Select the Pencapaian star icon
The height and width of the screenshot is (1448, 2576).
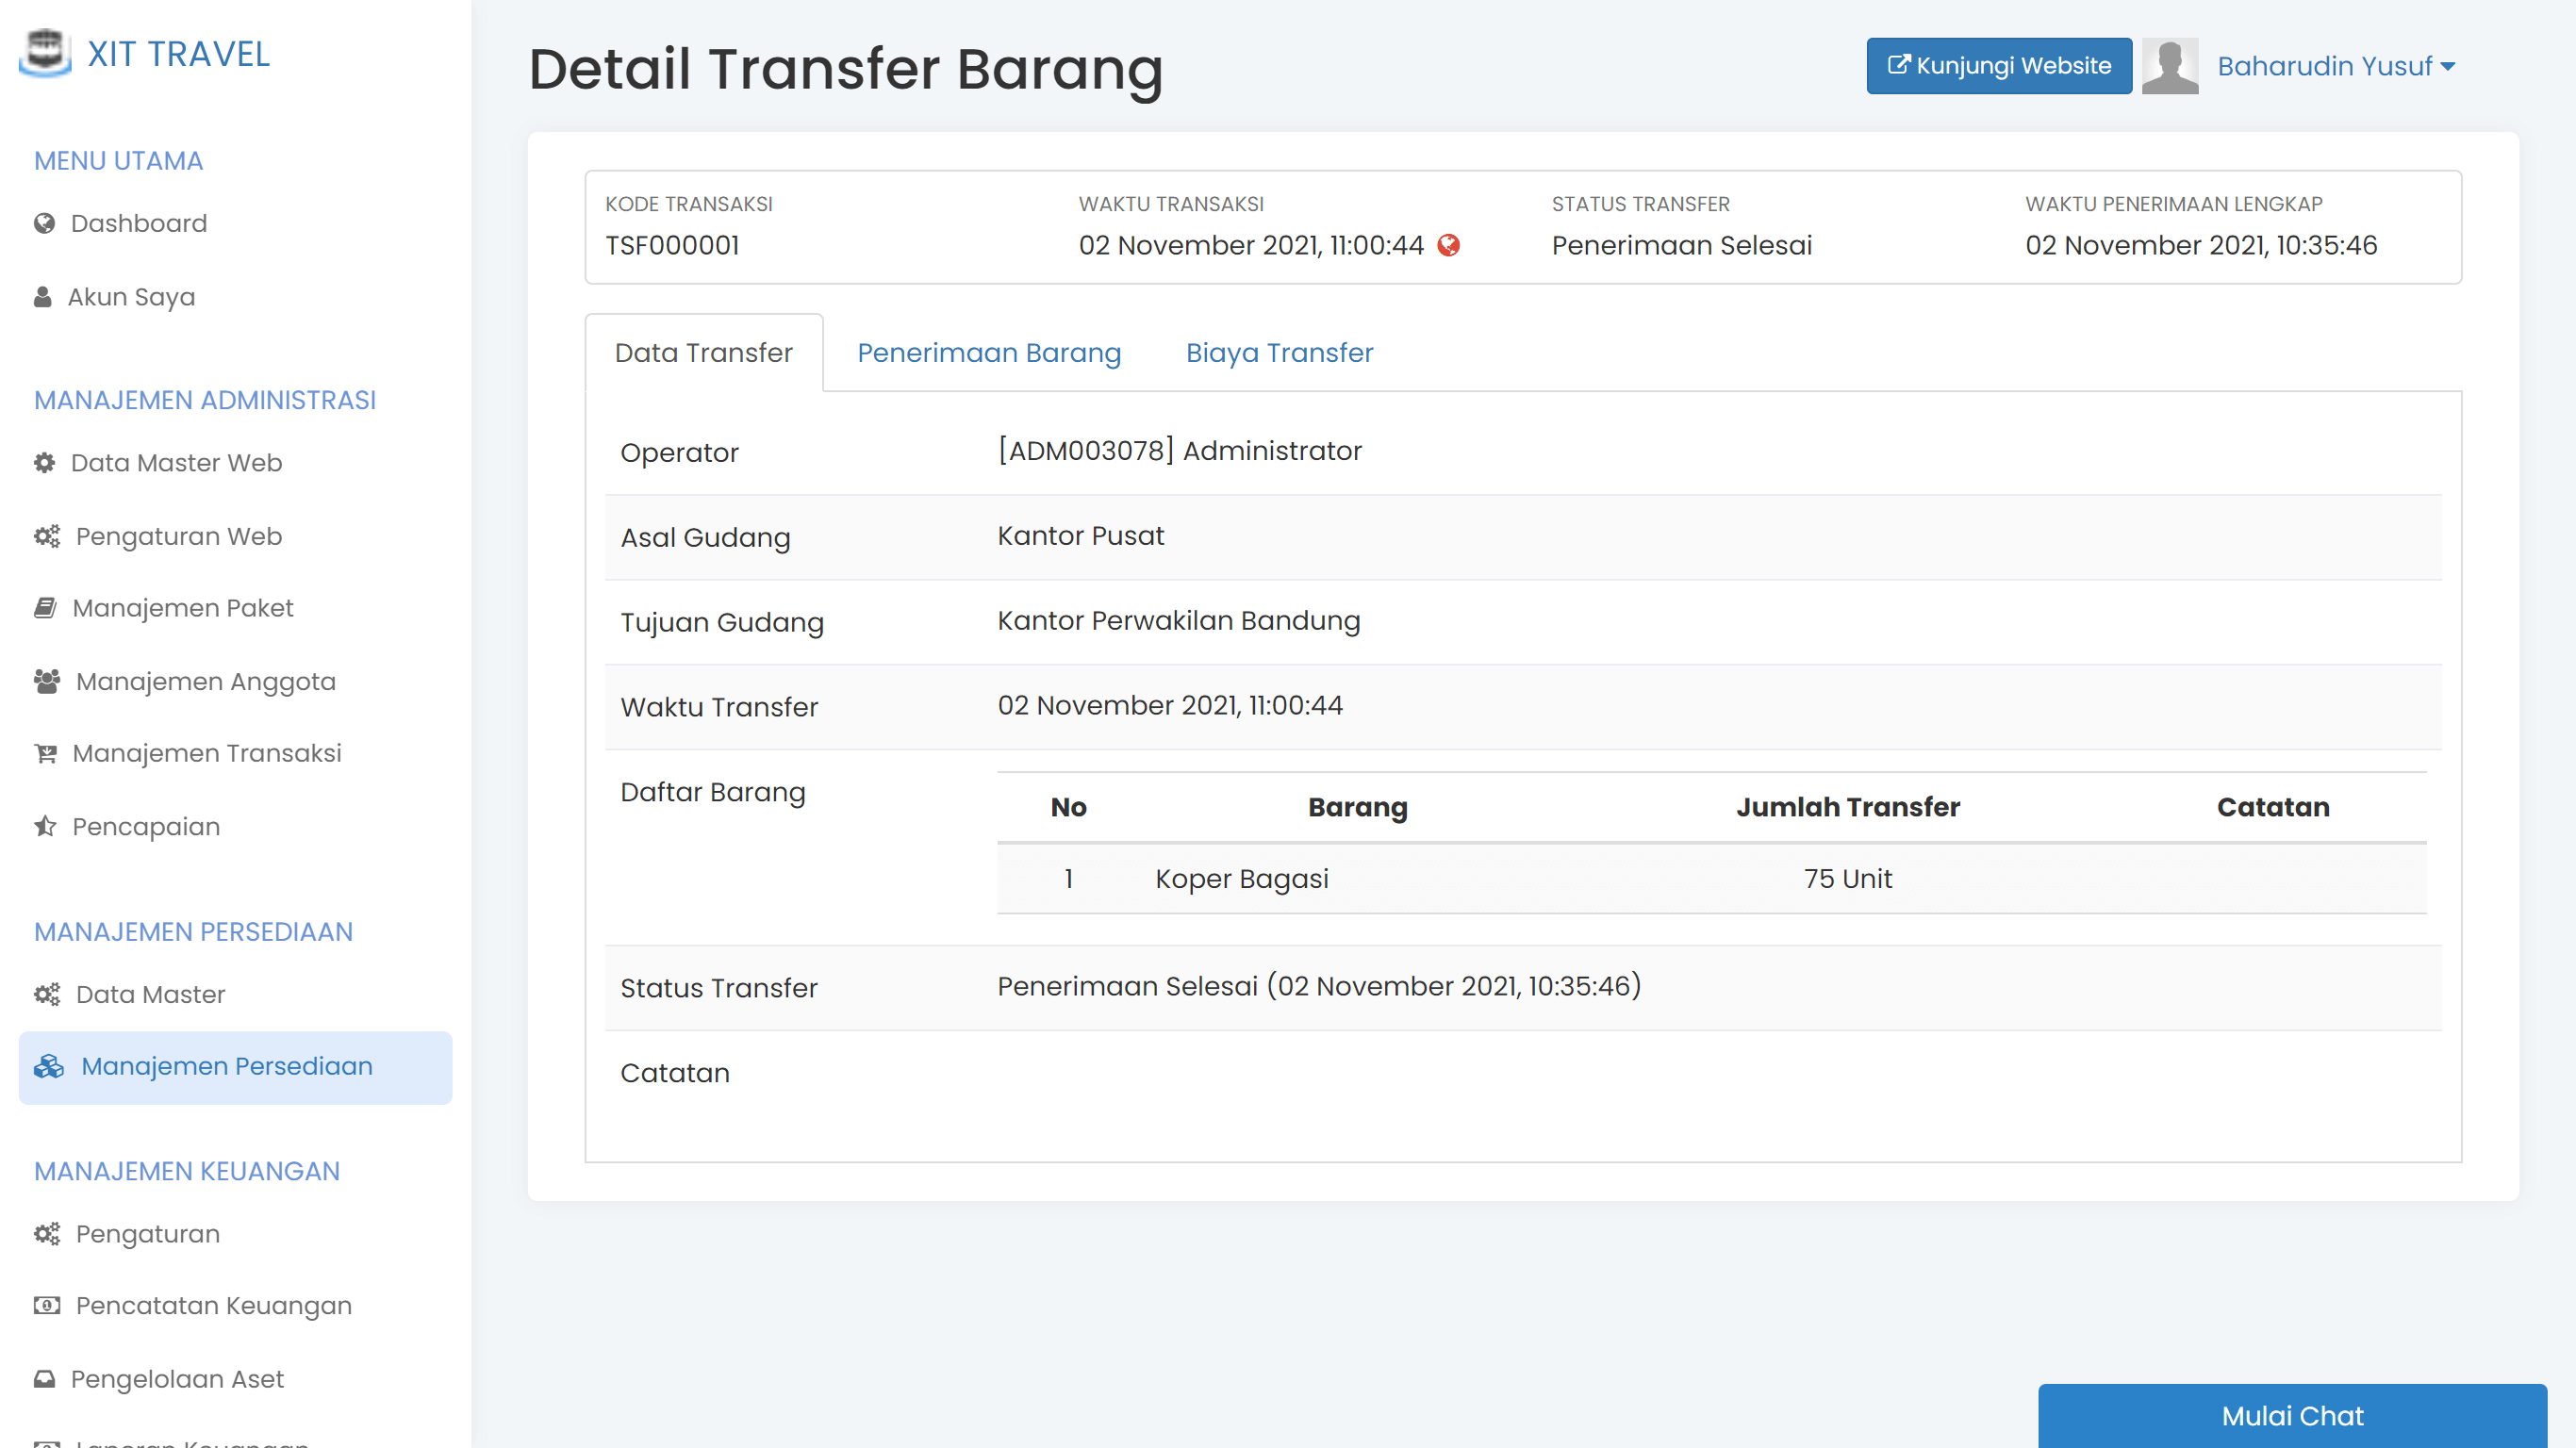44,826
